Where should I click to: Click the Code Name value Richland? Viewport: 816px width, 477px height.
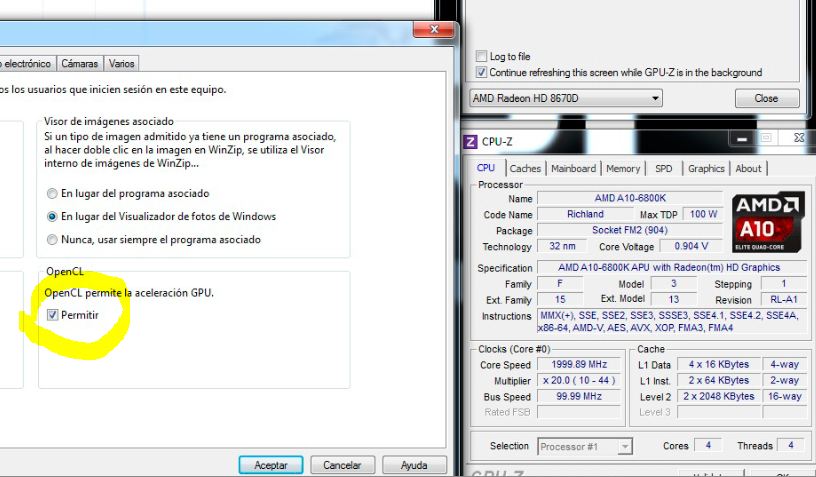pyautogui.click(x=585, y=214)
